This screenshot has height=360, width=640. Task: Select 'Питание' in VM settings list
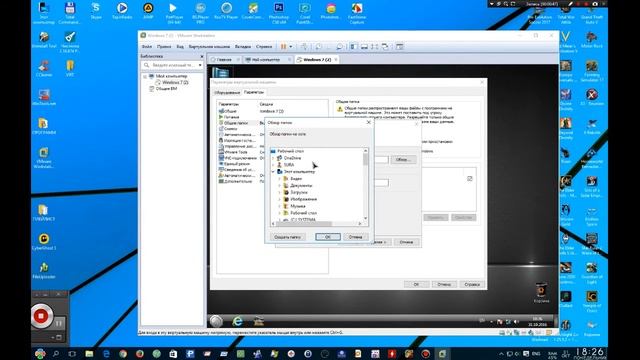tap(231, 117)
